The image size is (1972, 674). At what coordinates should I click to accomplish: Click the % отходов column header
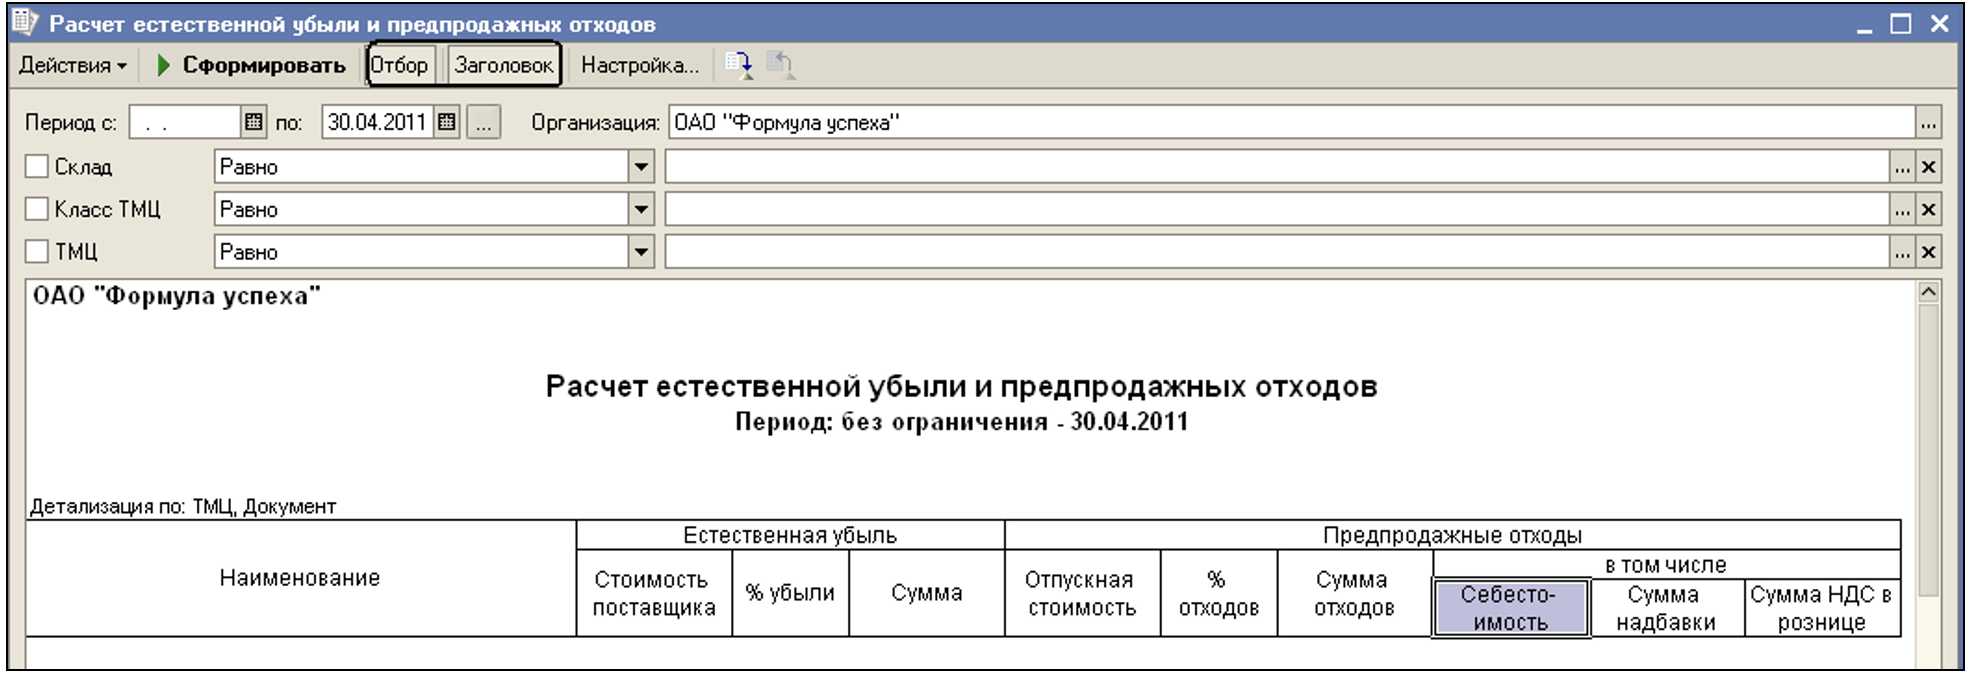[1218, 593]
